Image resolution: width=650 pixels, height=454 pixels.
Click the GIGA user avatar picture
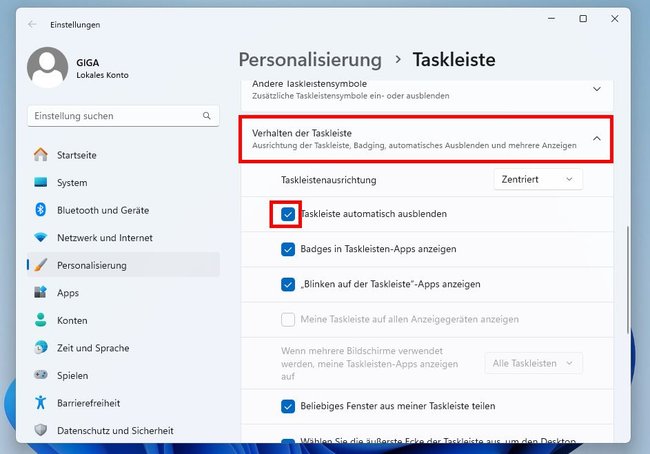pos(47,67)
